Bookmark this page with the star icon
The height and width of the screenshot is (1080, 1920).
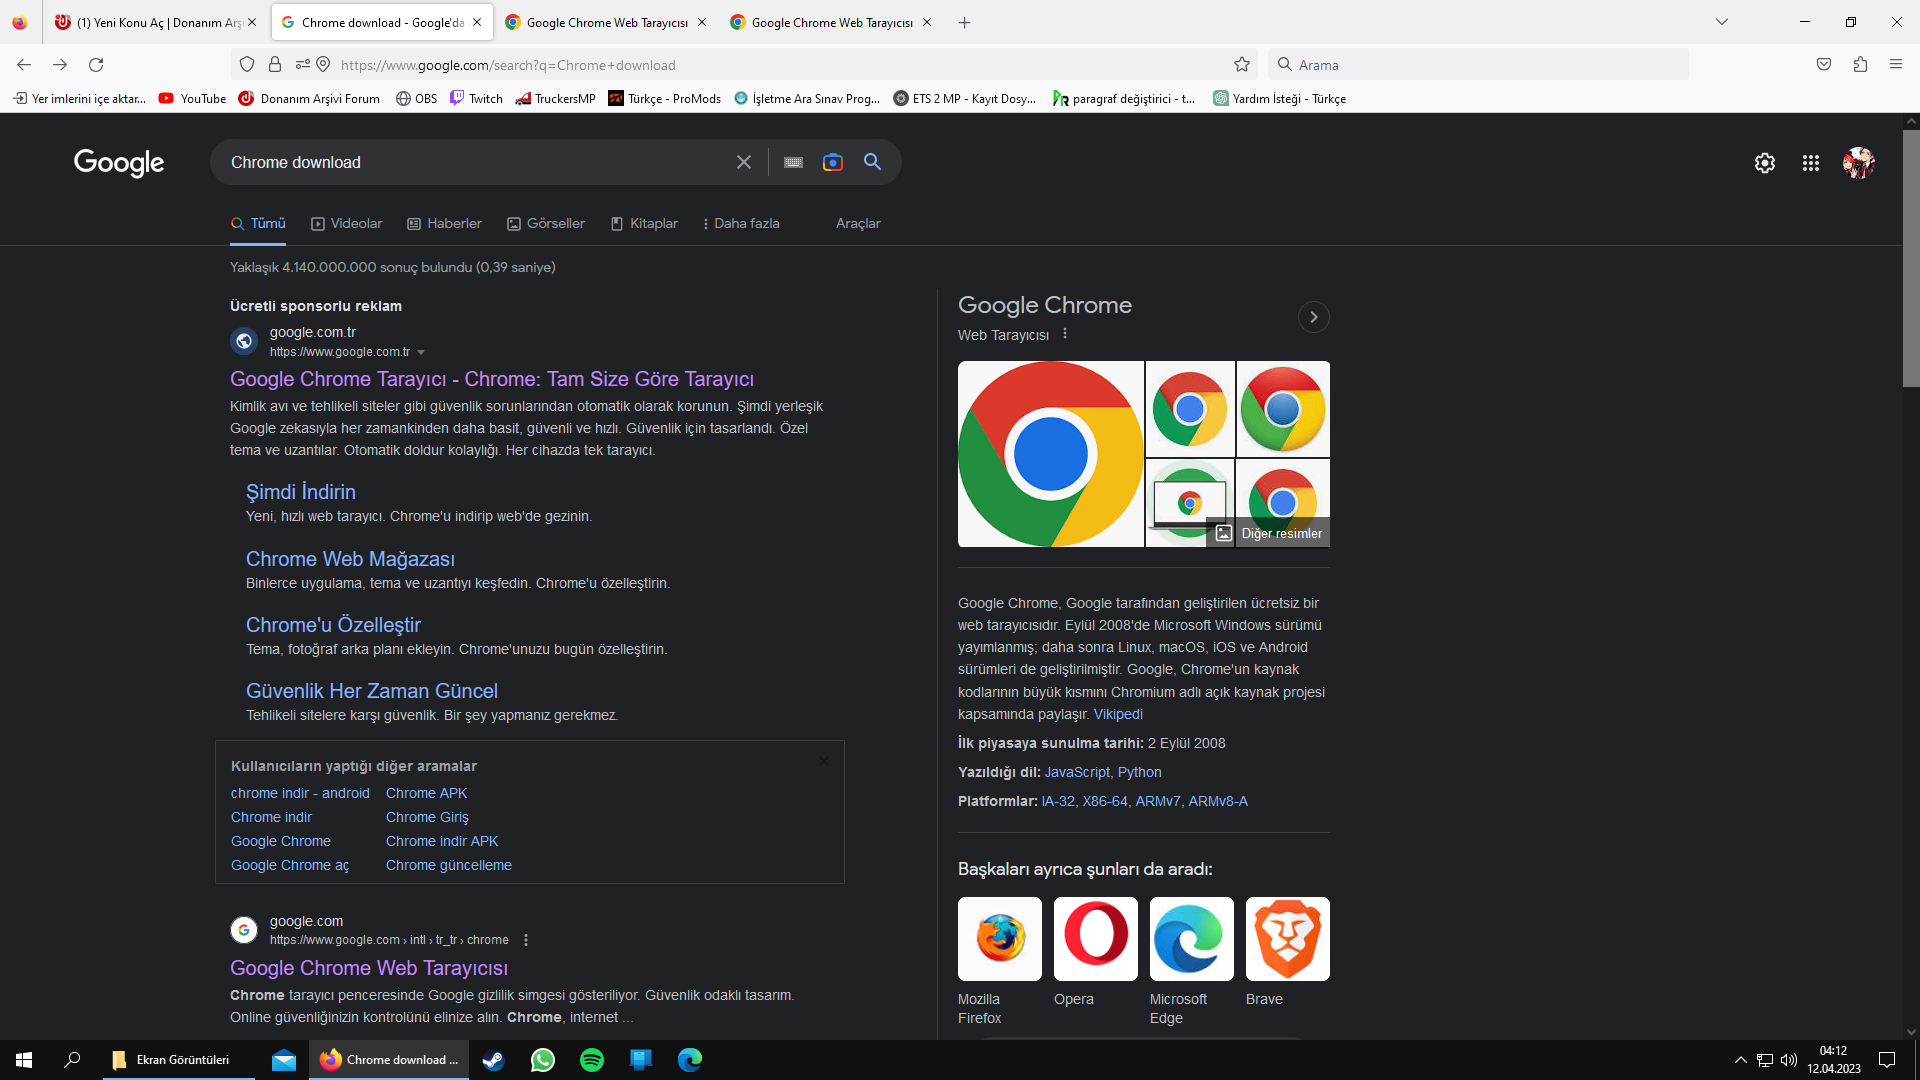pos(1241,65)
